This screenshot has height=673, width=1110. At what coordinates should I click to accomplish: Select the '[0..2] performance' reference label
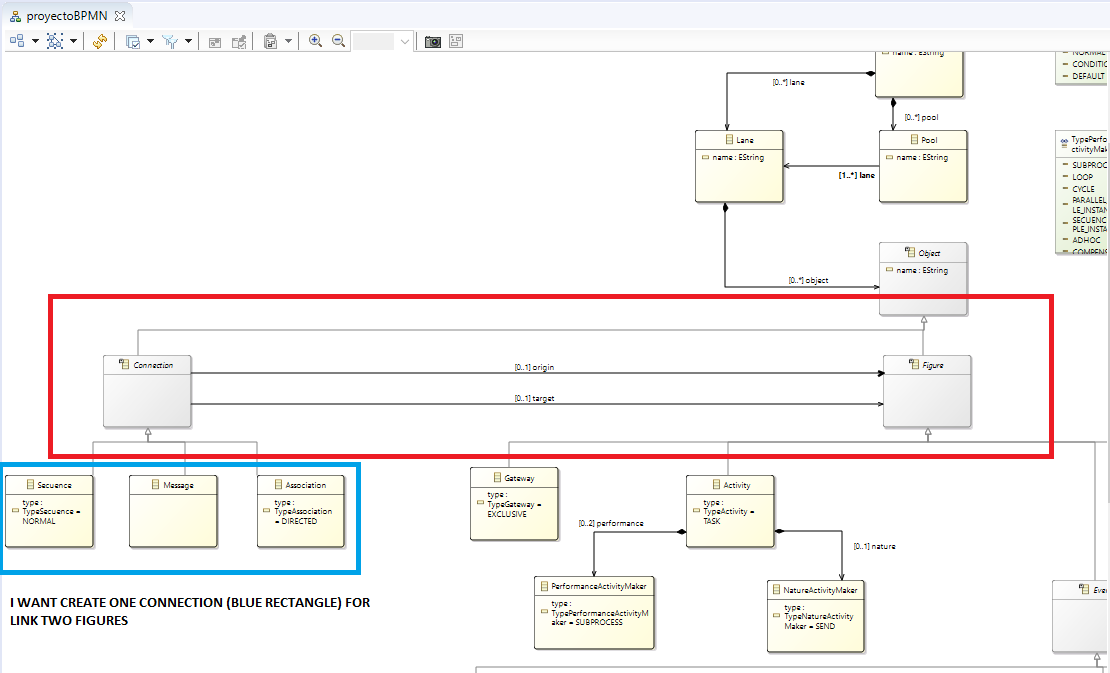[611, 524]
